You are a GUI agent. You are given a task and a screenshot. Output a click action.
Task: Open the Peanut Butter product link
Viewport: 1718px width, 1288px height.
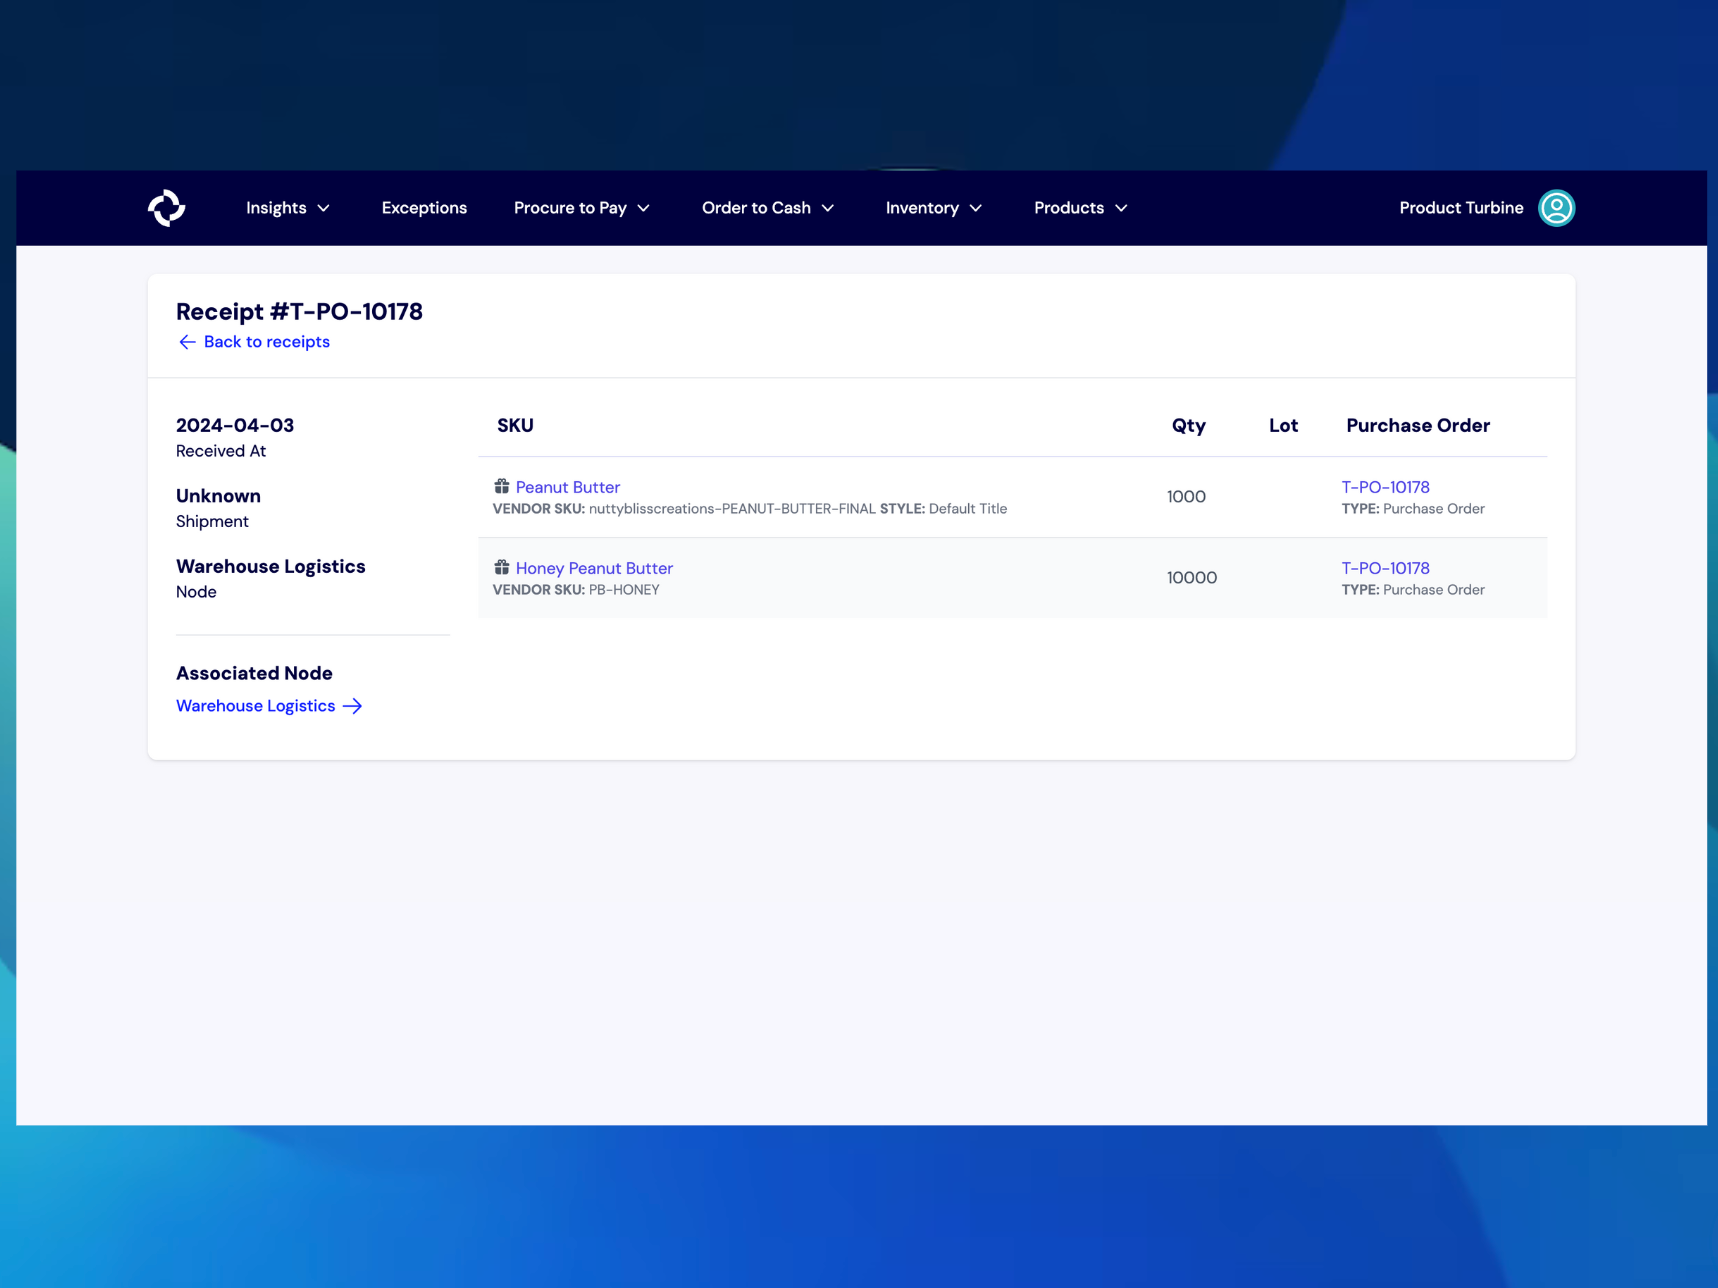pos(567,487)
